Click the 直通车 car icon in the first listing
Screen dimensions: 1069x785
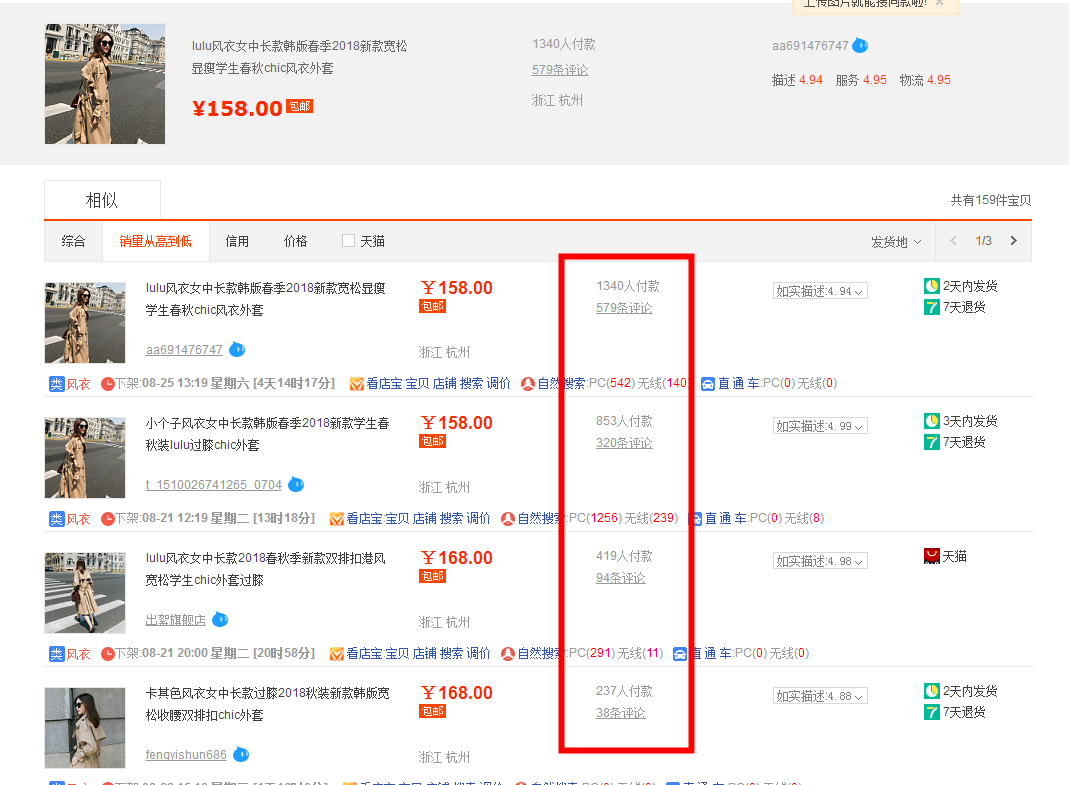click(708, 383)
